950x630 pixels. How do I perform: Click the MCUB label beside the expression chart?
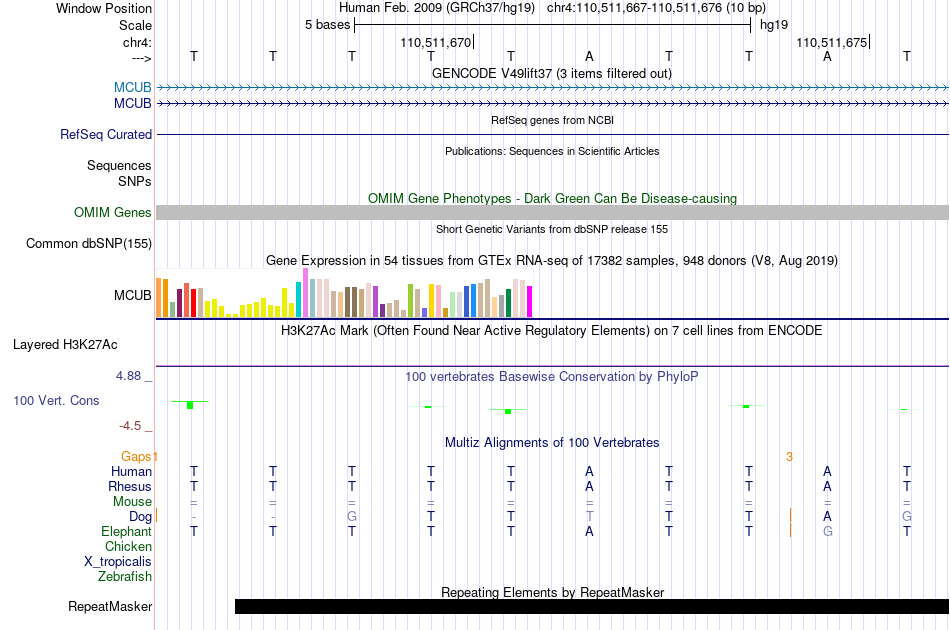133,296
